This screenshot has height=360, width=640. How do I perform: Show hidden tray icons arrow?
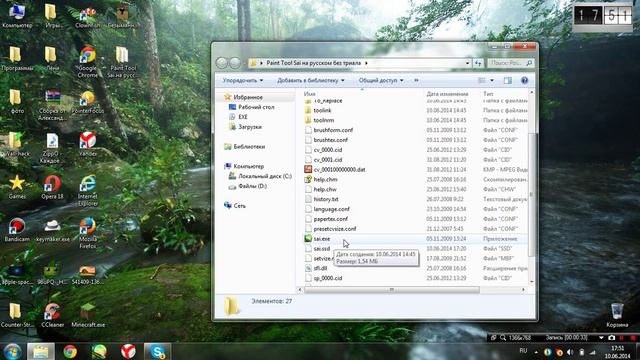point(536,352)
